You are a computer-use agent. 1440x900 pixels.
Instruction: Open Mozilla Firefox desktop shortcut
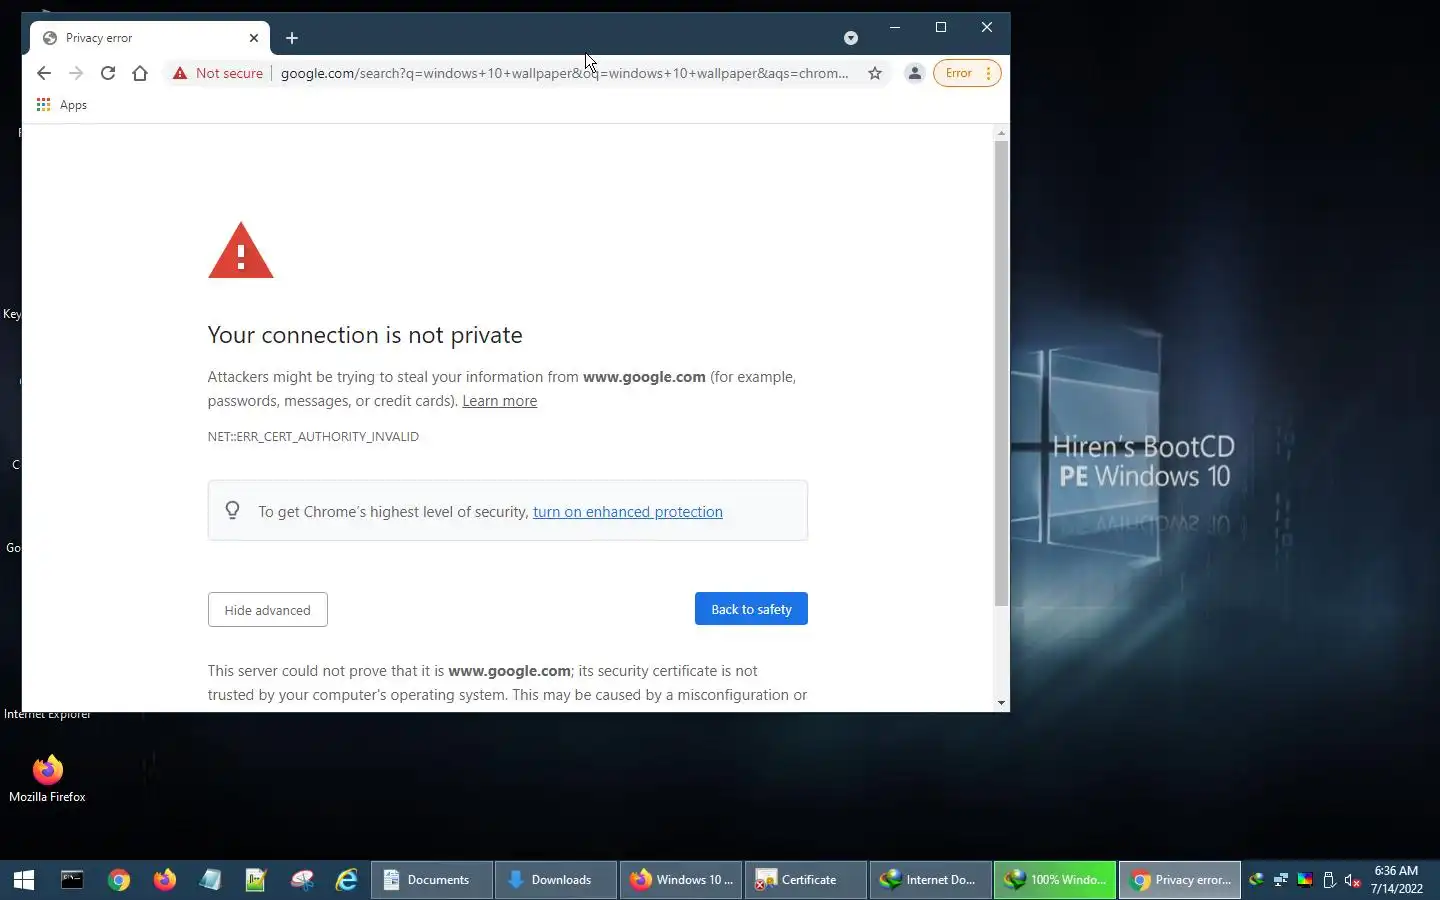coord(47,778)
